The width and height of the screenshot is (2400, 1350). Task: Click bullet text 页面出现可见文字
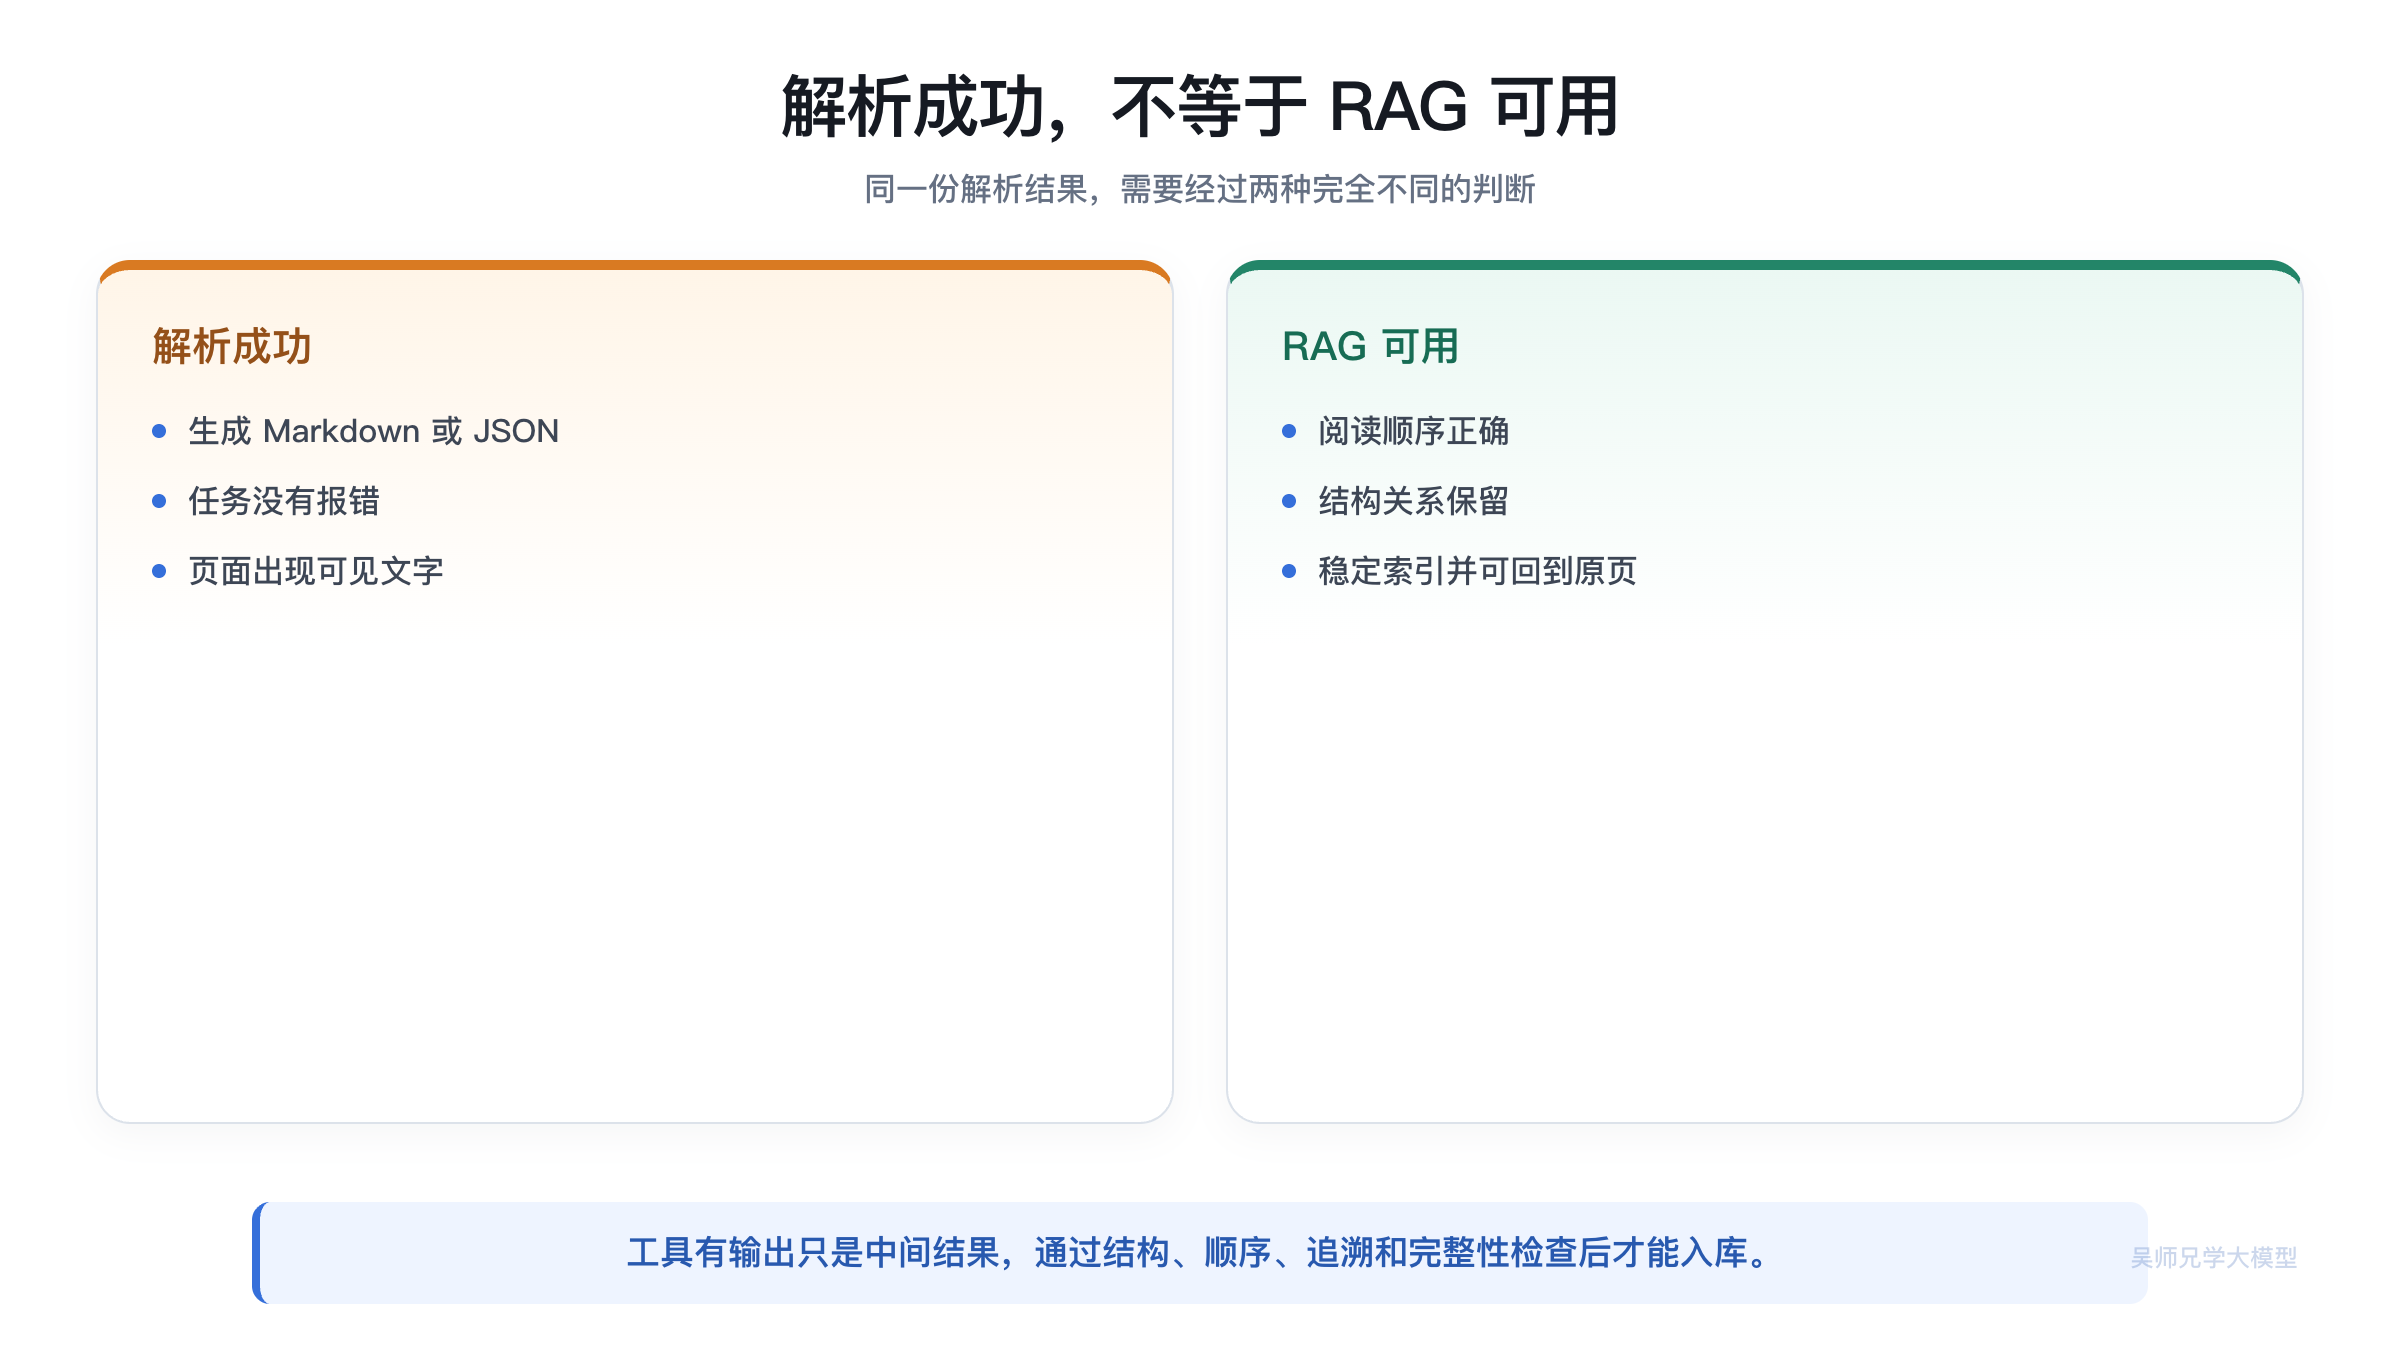pyautogui.click(x=316, y=571)
